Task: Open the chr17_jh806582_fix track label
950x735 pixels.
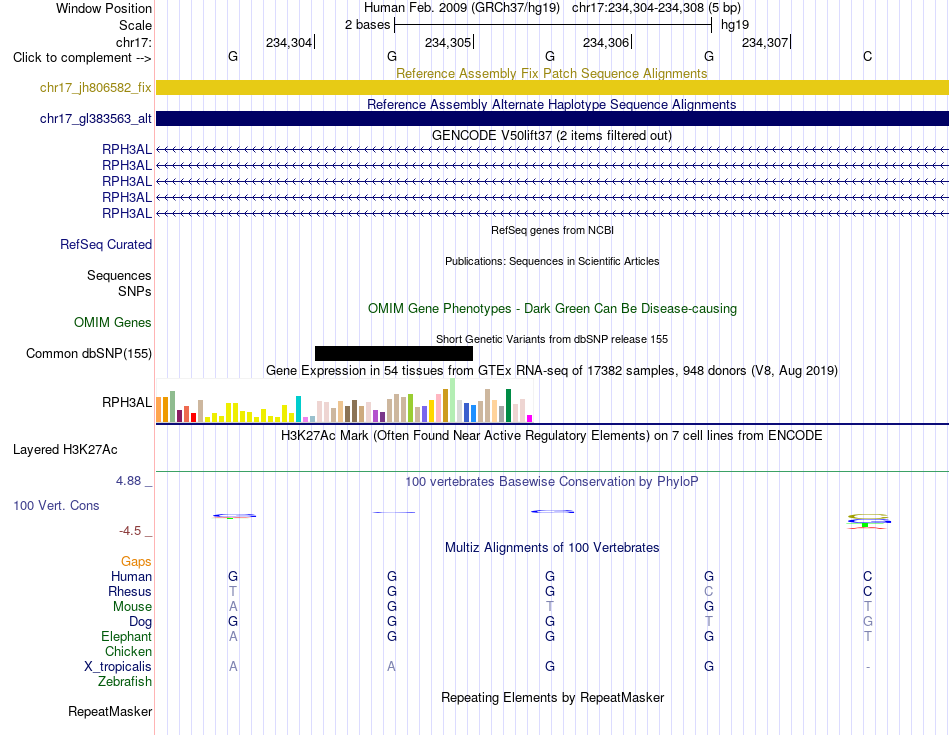Action: click(96, 87)
